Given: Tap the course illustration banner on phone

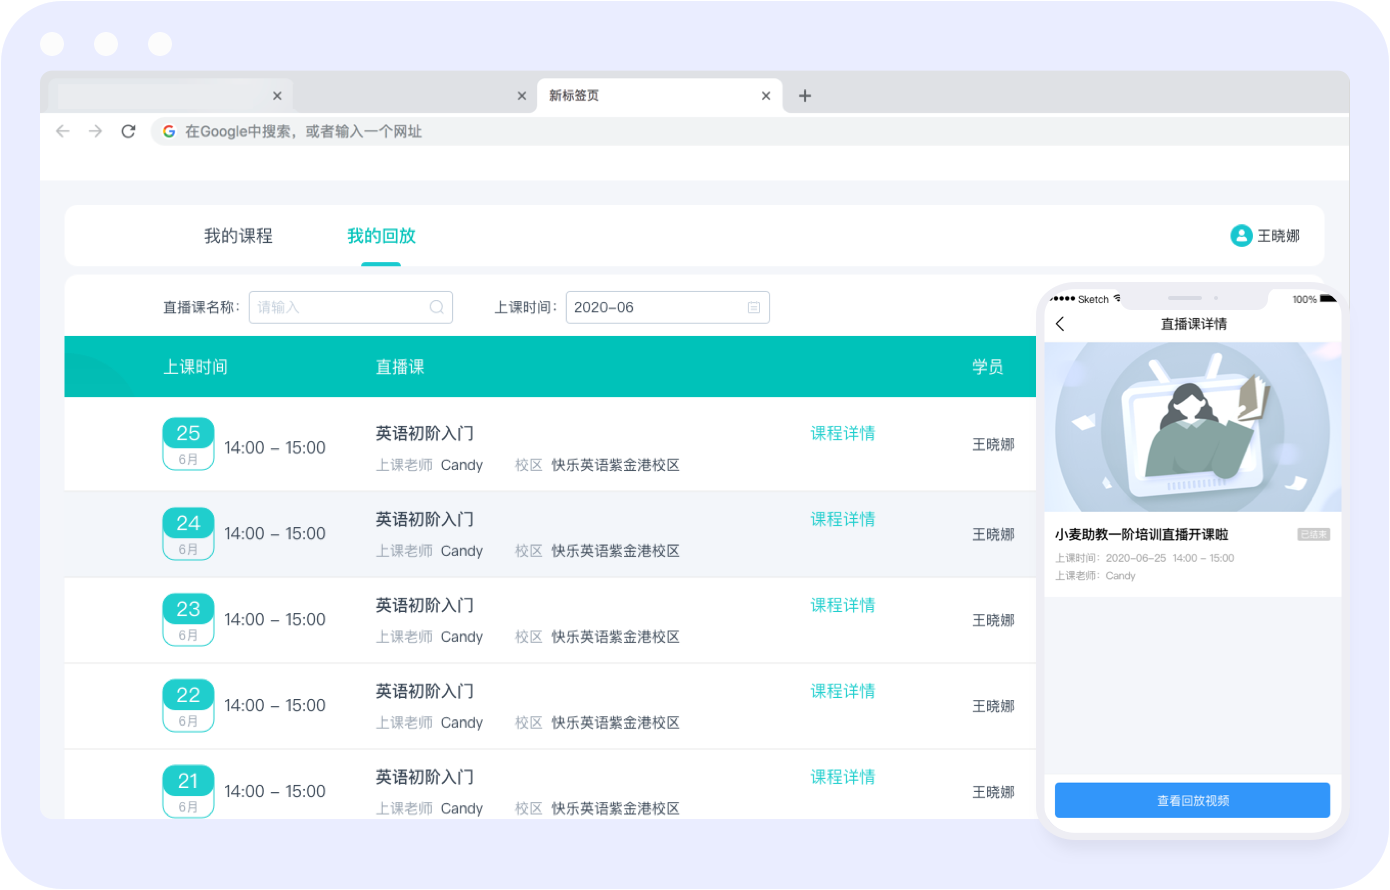Looking at the screenshot, I should 1192,427.
